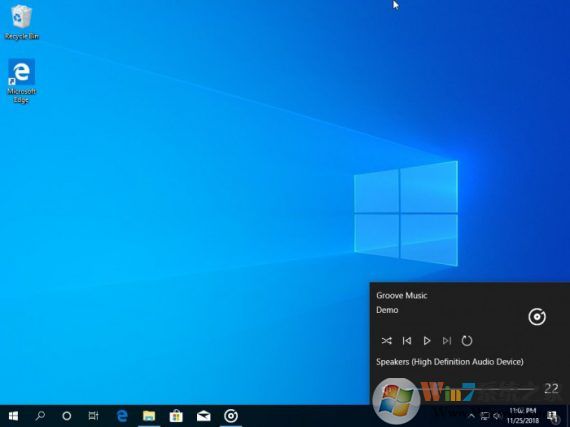Open Microsoft Store from the taskbar

click(x=176, y=416)
